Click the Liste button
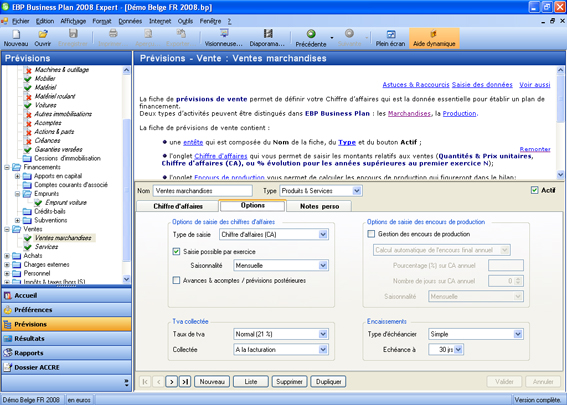Image resolution: width=567 pixels, height=405 pixels. click(251, 381)
